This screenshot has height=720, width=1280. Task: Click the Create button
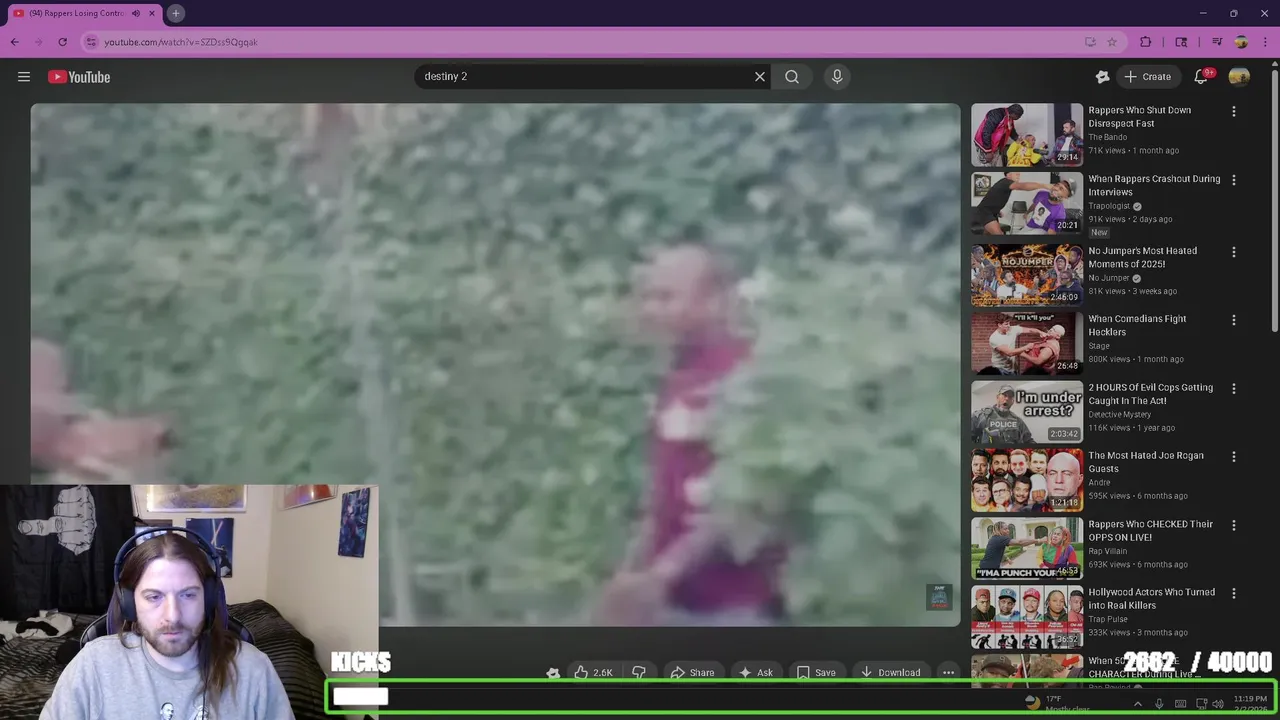(1147, 77)
